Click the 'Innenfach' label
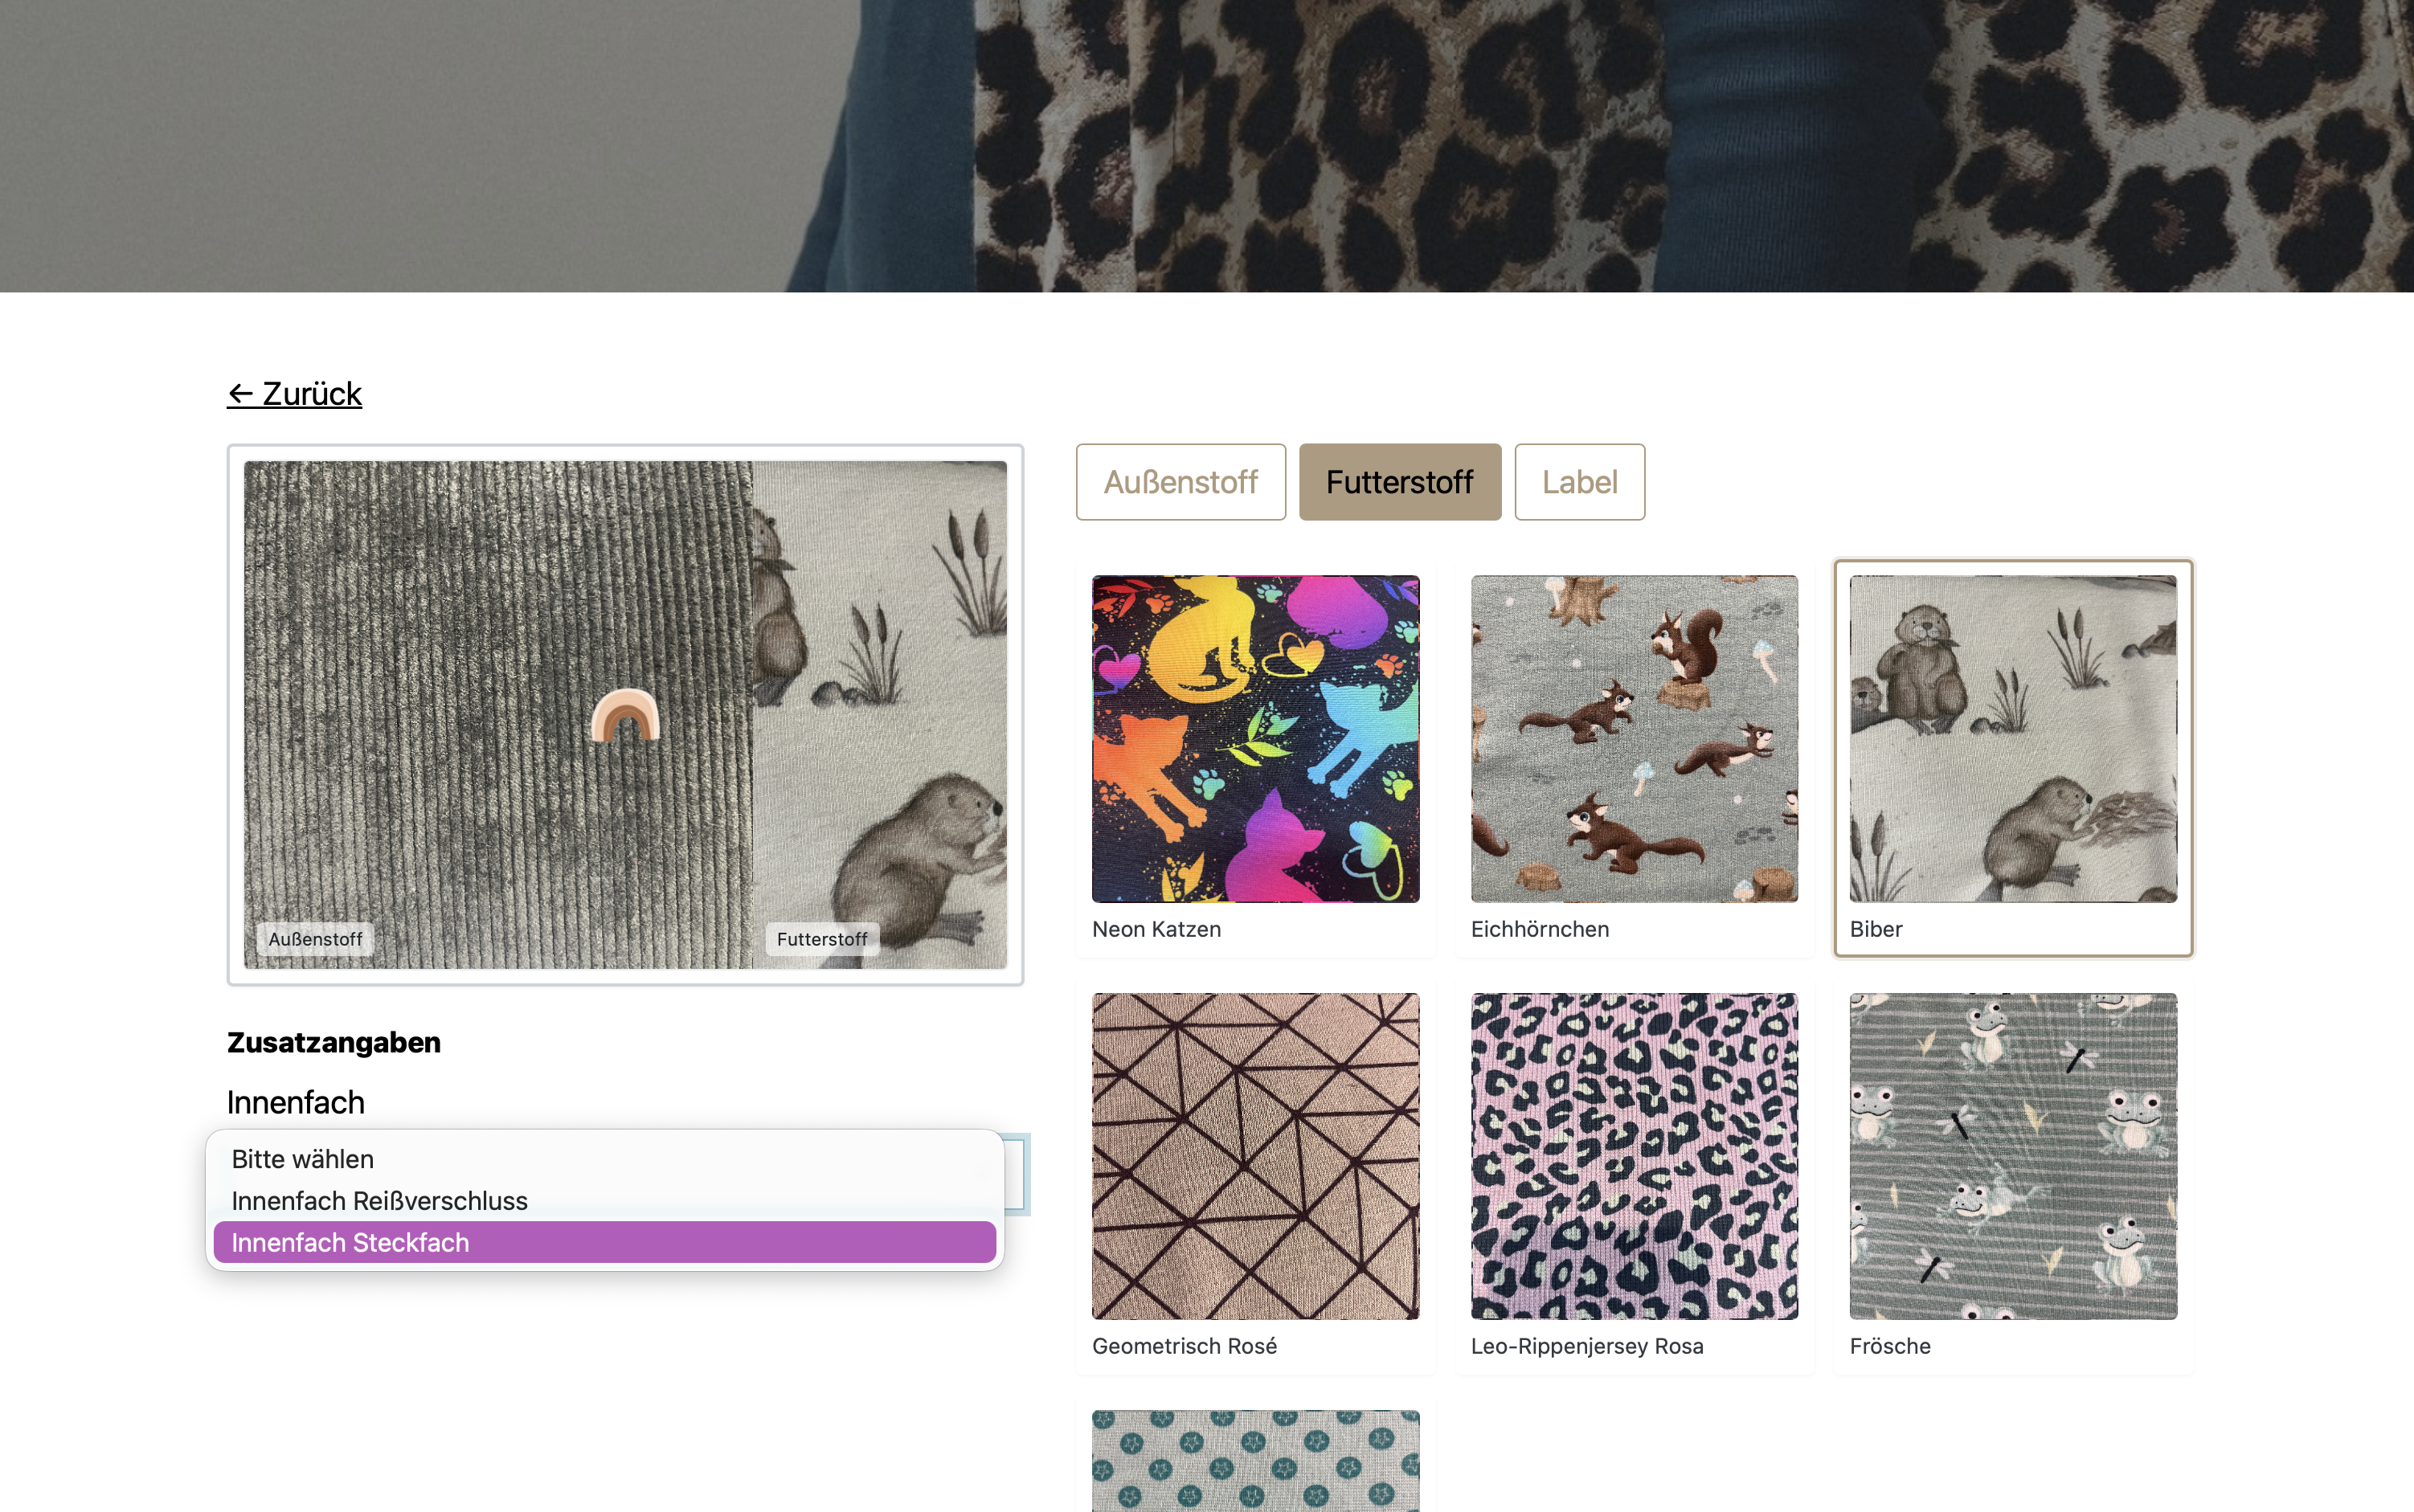Screen dimensions: 2414x1512 point(296,1102)
